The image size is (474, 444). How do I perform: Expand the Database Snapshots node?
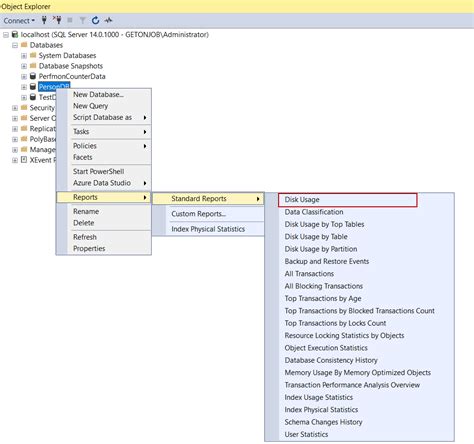pos(24,66)
